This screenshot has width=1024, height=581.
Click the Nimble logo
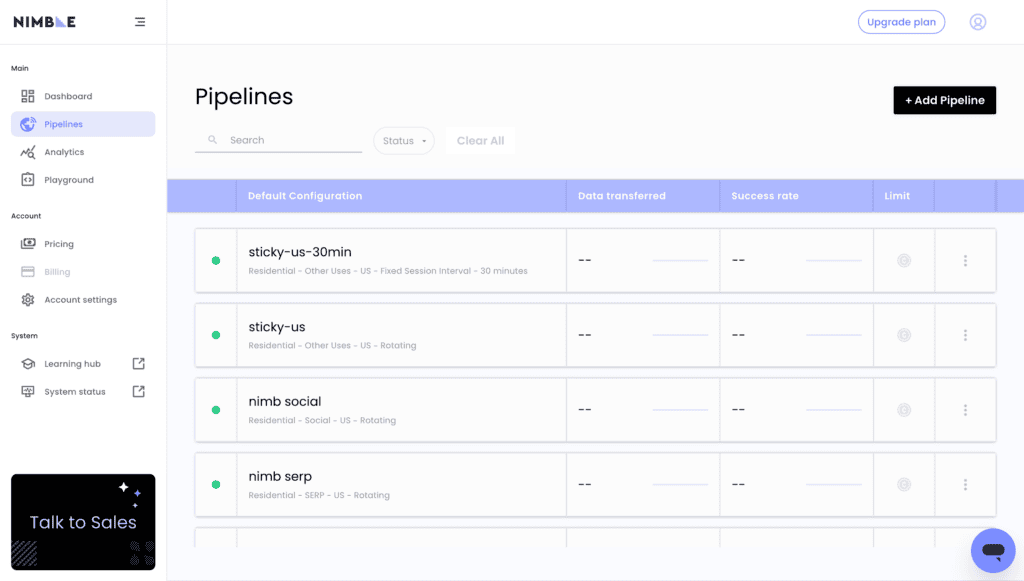44,22
